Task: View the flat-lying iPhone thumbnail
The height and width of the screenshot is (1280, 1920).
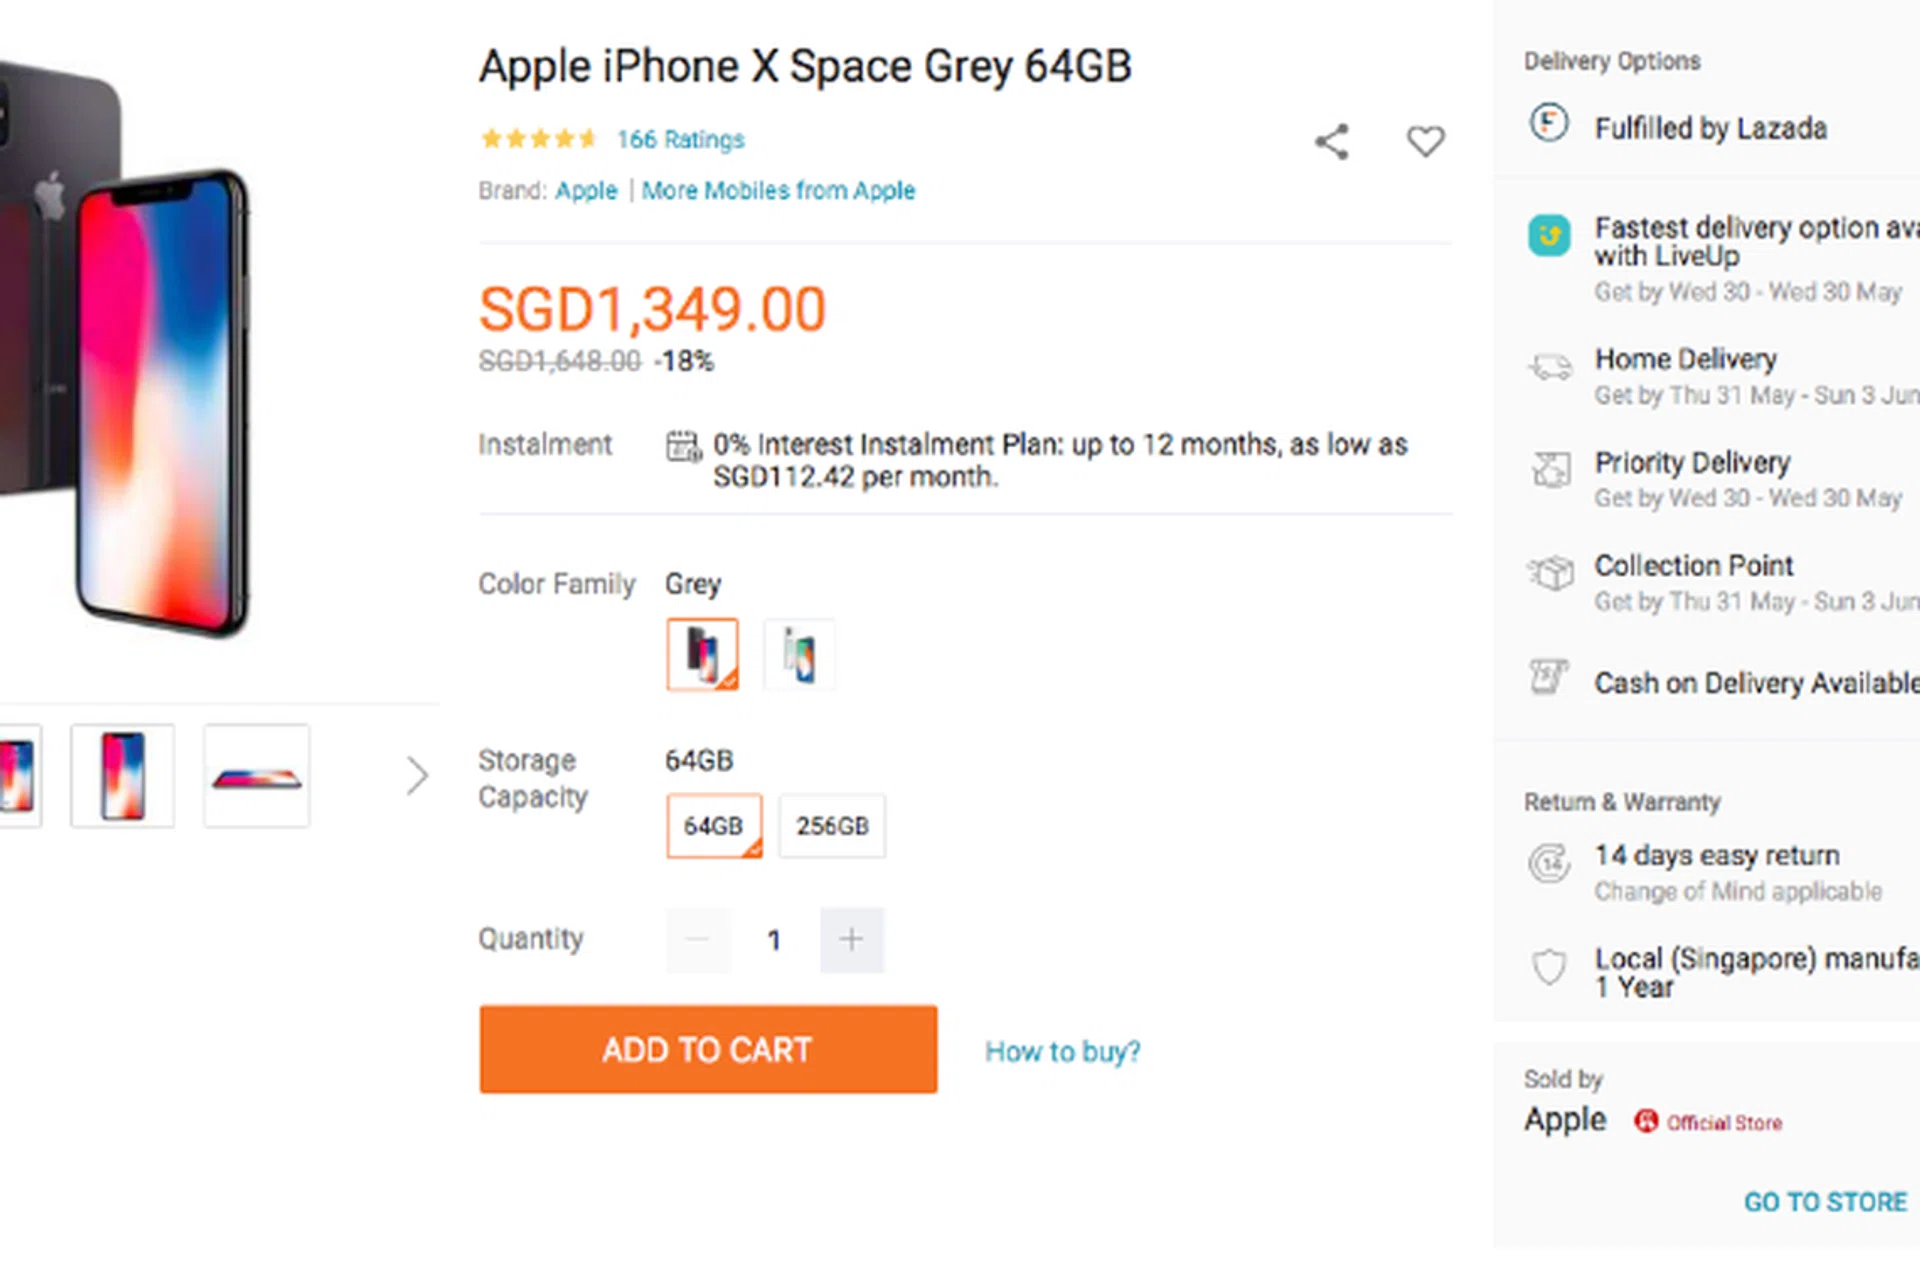Action: click(x=257, y=777)
